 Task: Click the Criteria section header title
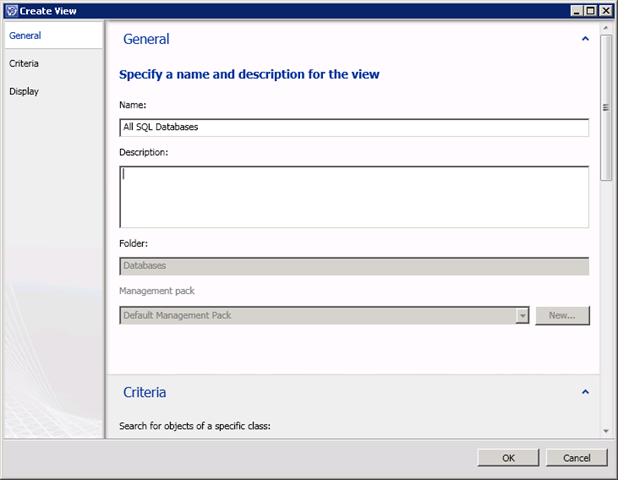point(144,392)
